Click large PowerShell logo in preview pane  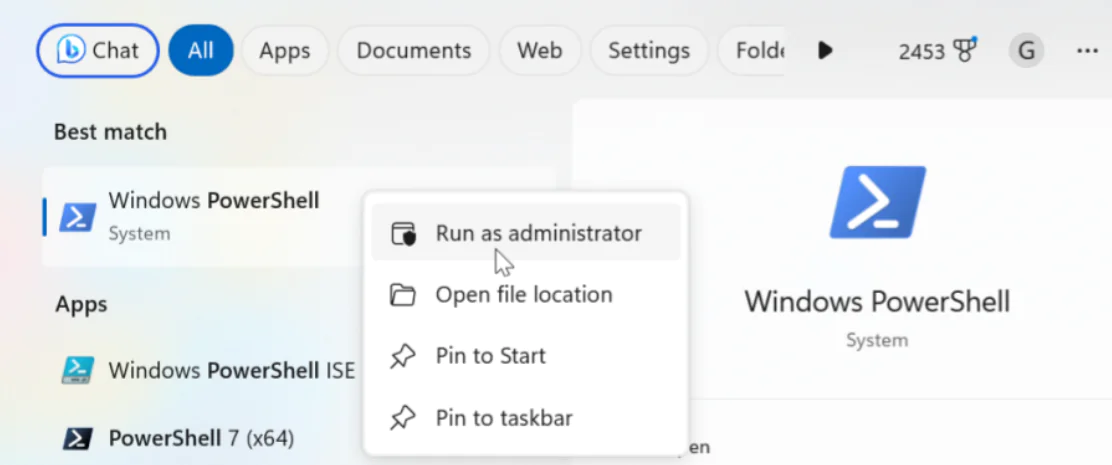(x=878, y=202)
